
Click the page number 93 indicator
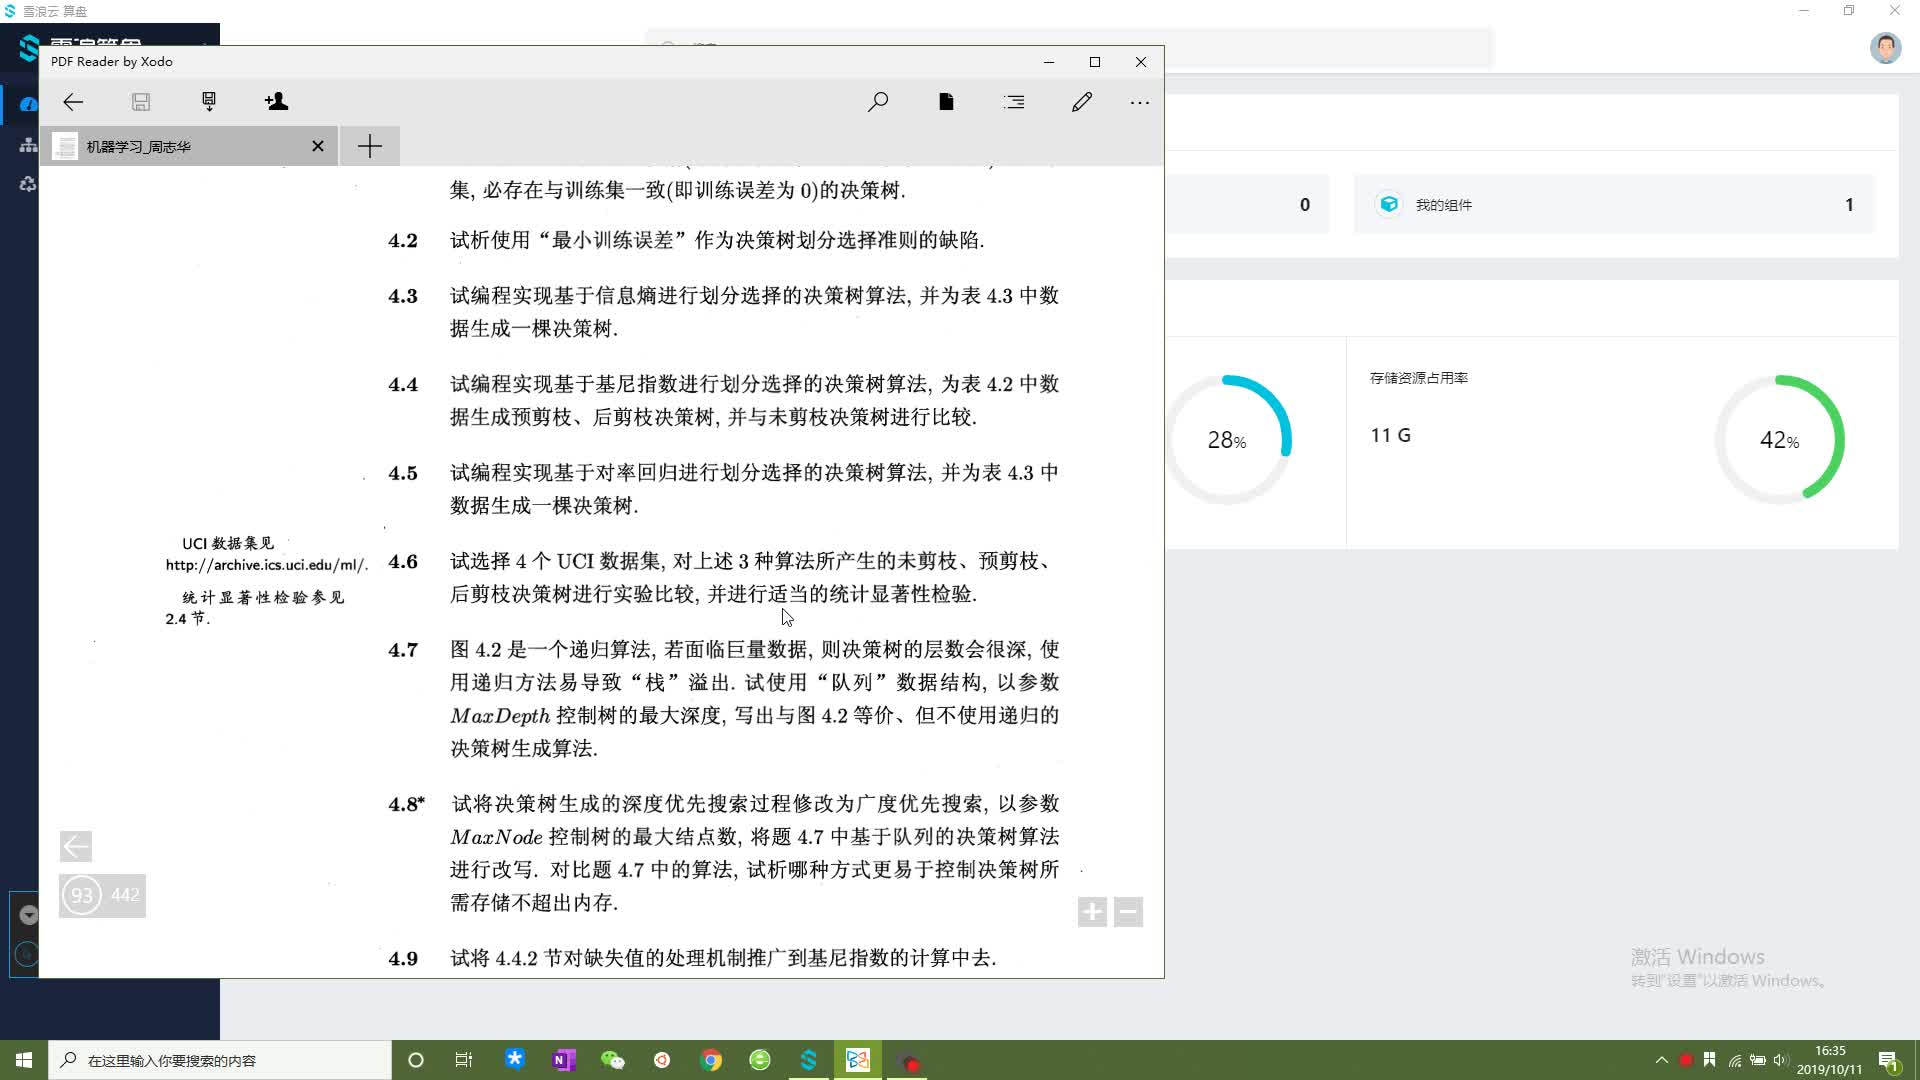pos(82,895)
